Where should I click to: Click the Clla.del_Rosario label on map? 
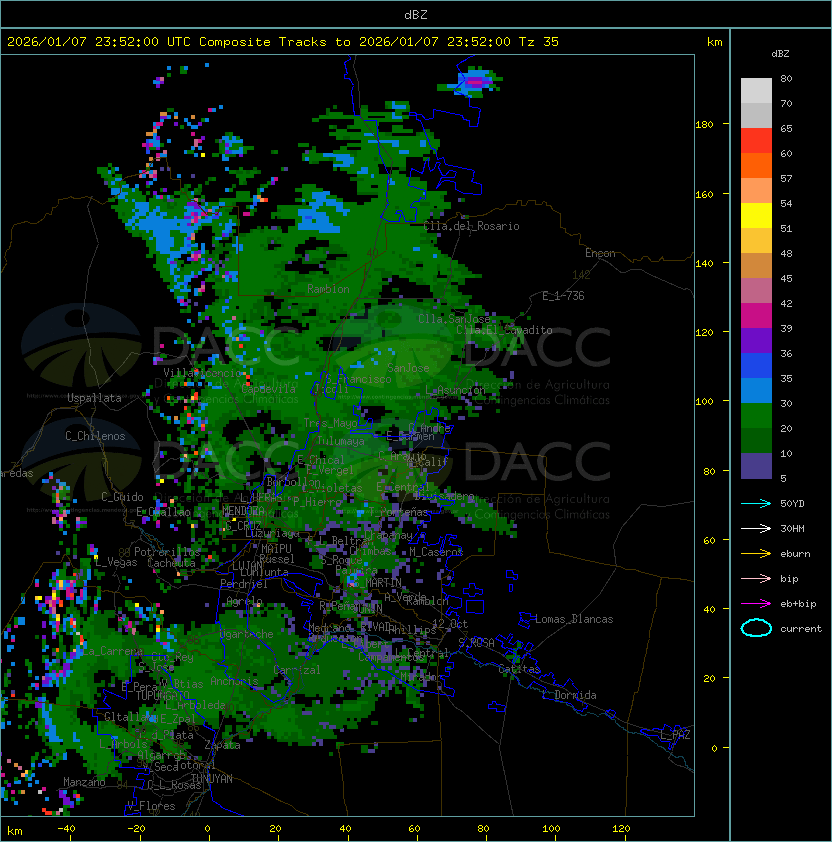pyautogui.click(x=472, y=226)
